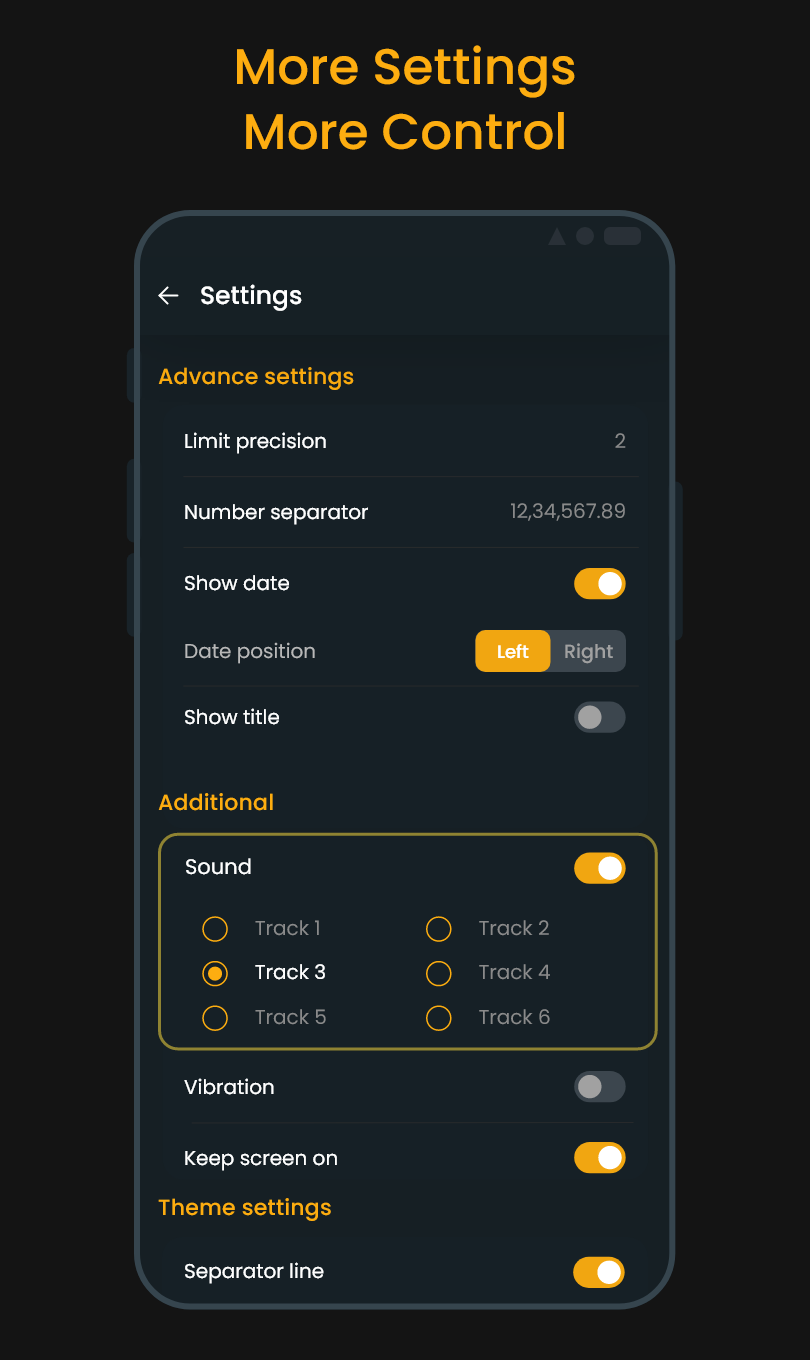Disable the Keep screen on switch
810x1360 pixels.
(599, 1158)
